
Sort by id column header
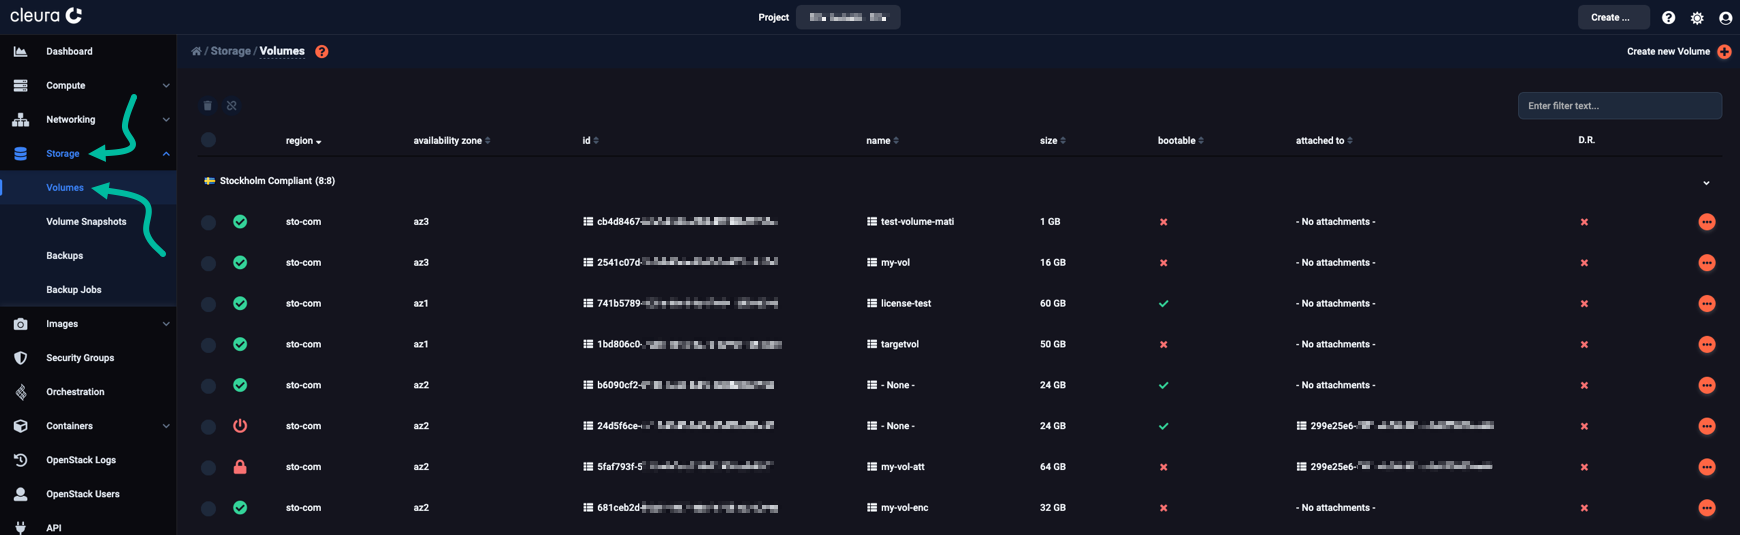click(590, 141)
